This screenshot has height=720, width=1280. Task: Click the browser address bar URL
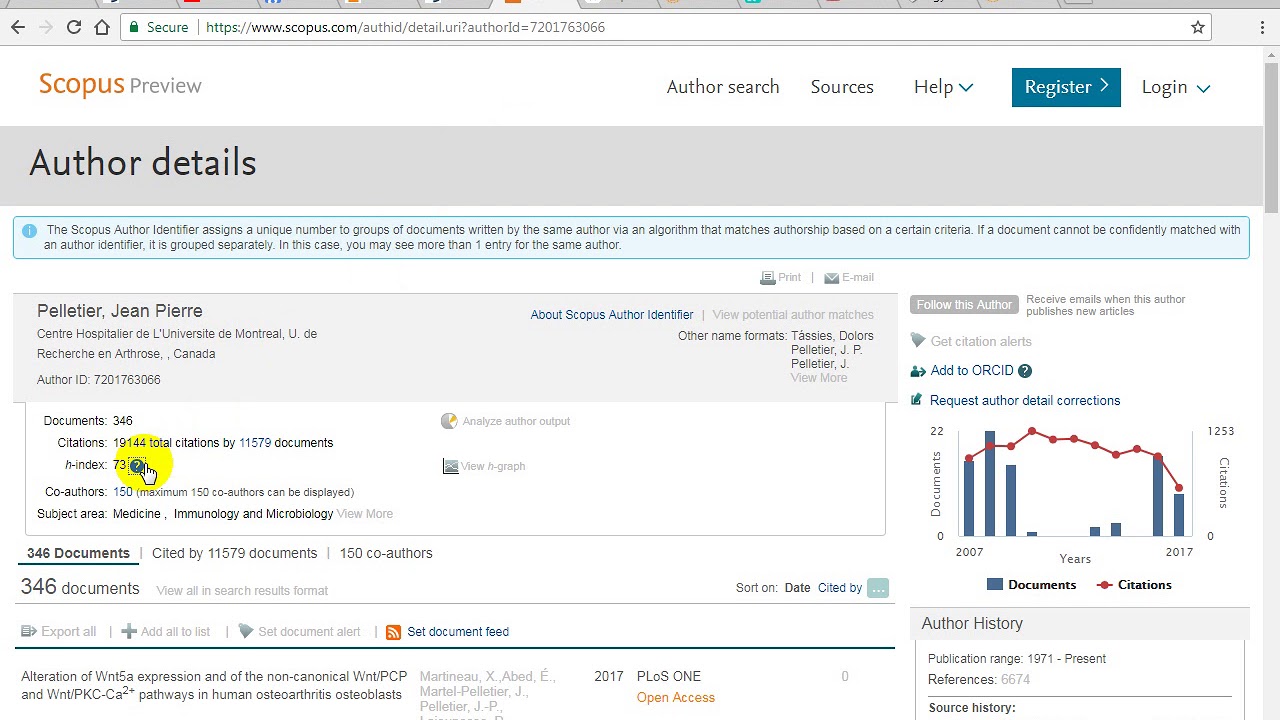coord(405,27)
